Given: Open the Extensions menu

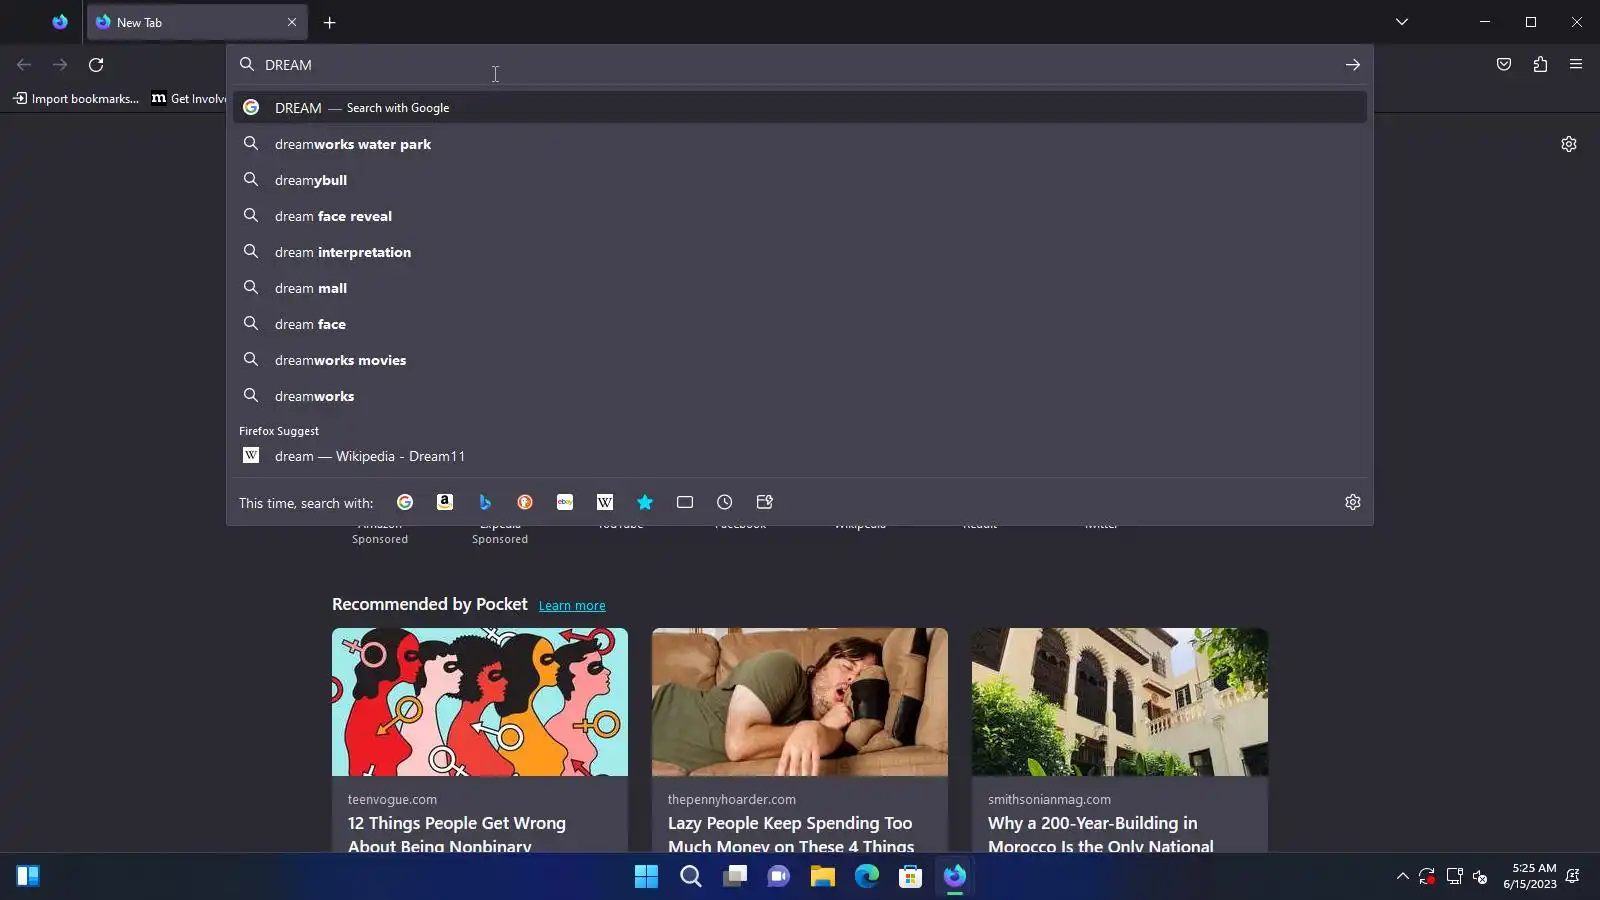Looking at the screenshot, I should click(x=1540, y=65).
